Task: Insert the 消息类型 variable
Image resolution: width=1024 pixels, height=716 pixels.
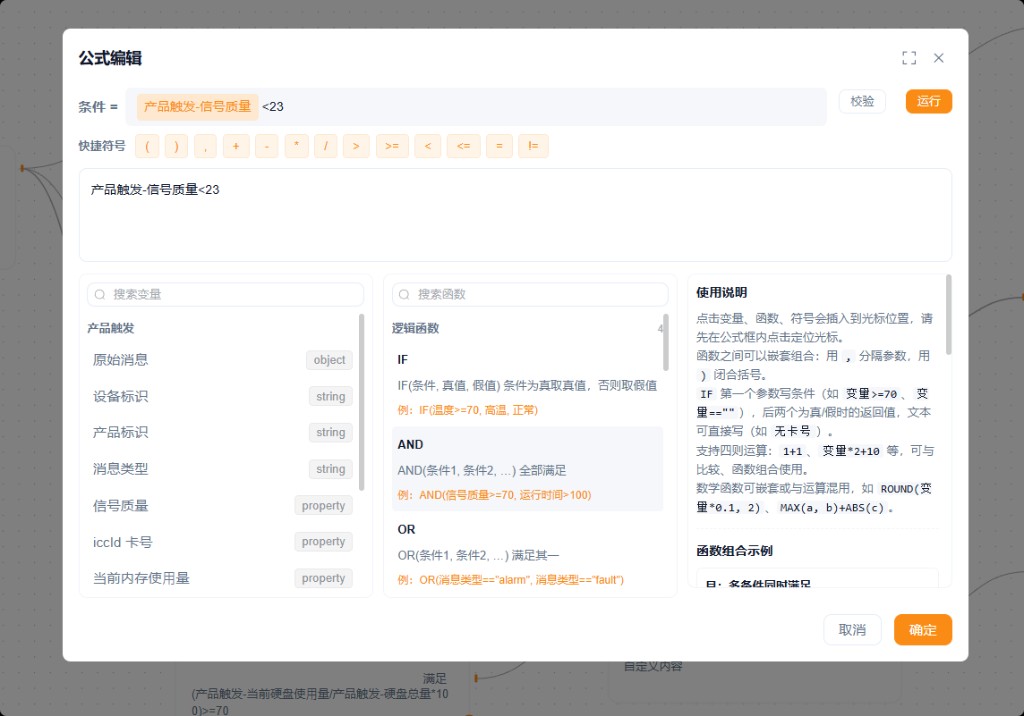Action: [x=223, y=469]
